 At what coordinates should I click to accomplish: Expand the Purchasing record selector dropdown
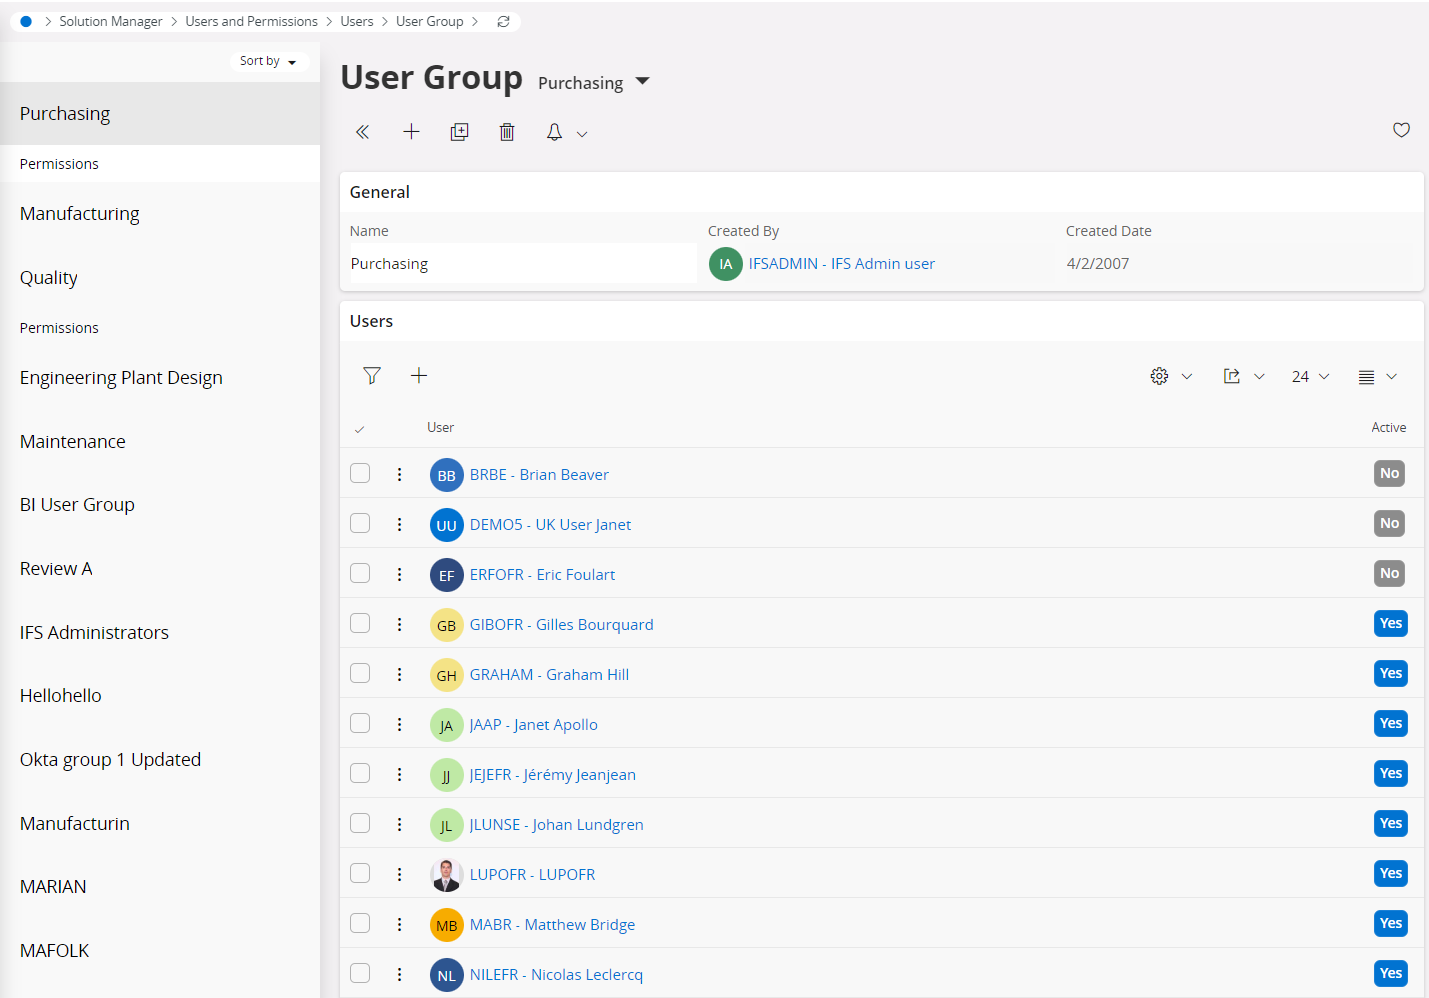click(x=642, y=82)
